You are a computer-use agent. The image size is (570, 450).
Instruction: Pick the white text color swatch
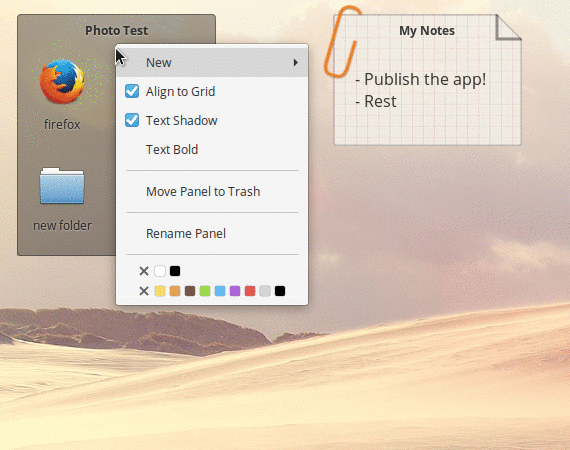160,271
